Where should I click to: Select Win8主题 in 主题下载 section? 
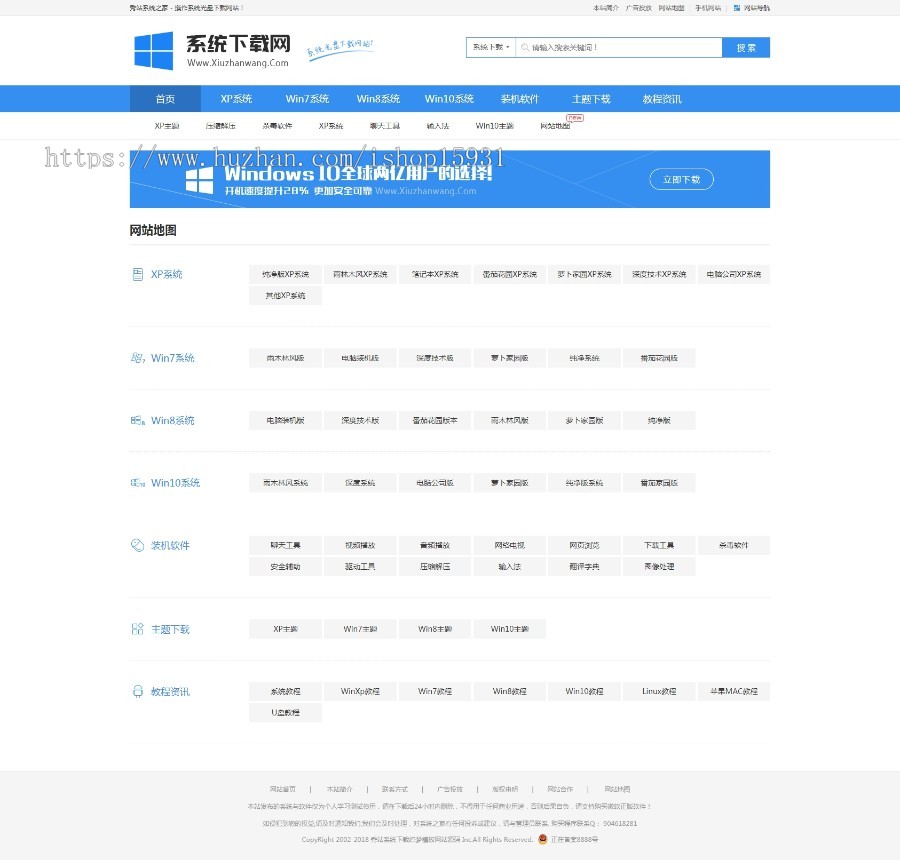(x=435, y=629)
